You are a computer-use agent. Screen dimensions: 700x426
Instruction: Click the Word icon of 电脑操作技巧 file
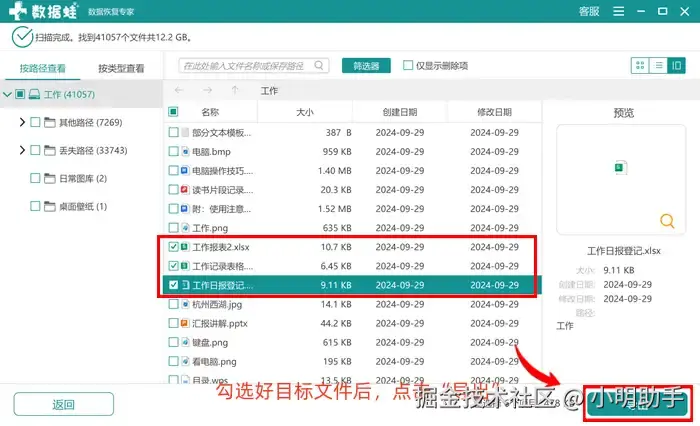[x=185, y=171]
